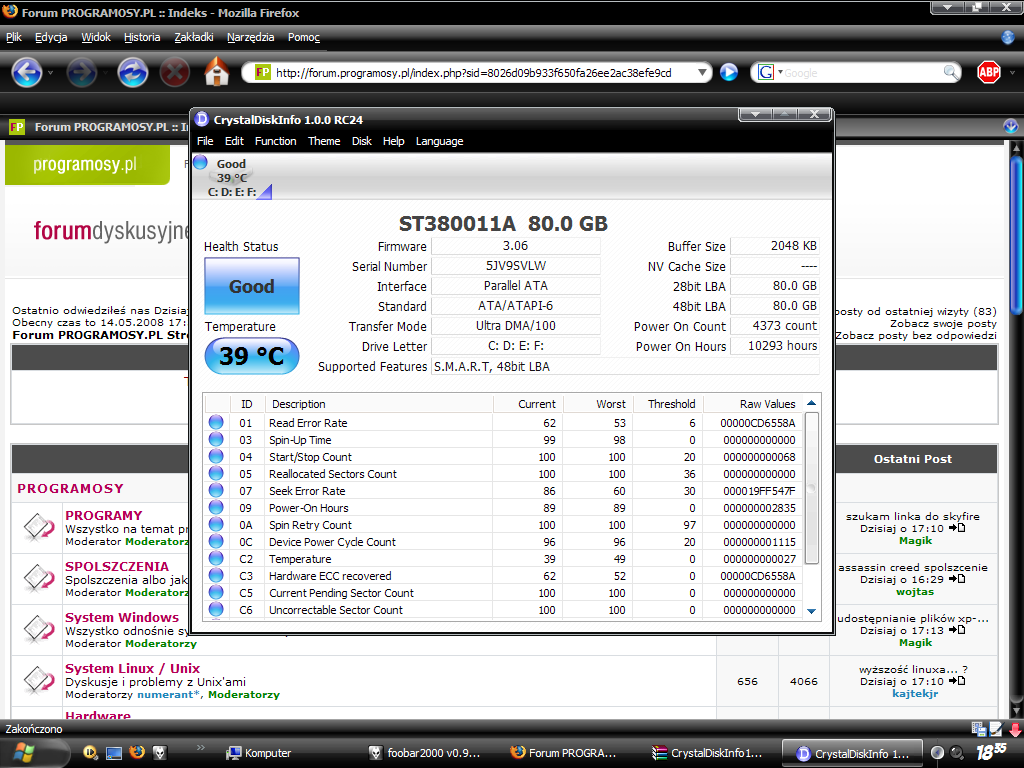Open the Adblock Plus ABP icon
Image resolution: width=1024 pixels, height=768 pixels.
989,72
